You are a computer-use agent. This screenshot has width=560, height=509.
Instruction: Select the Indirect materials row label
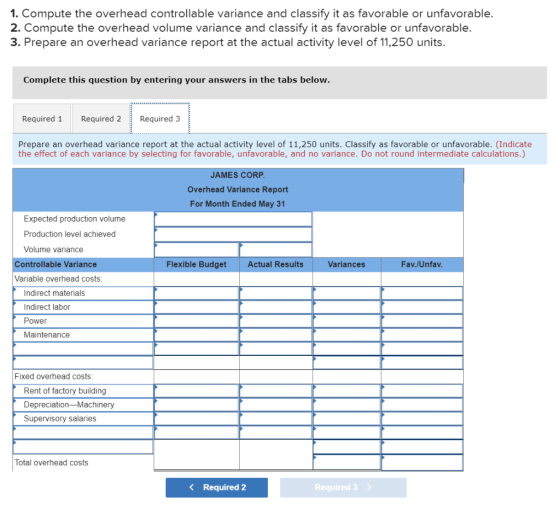[83, 293]
